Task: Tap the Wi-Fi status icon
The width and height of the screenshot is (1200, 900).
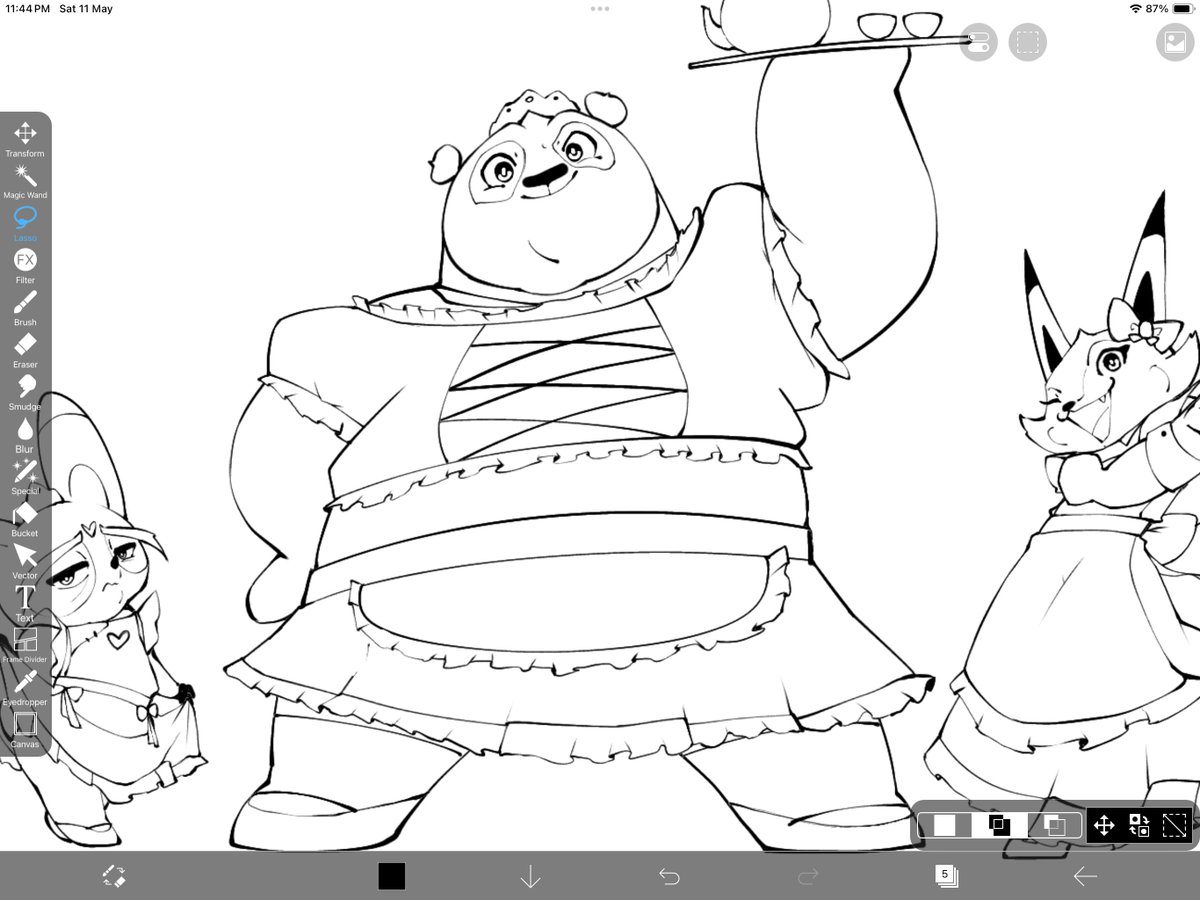Action: (1135, 9)
